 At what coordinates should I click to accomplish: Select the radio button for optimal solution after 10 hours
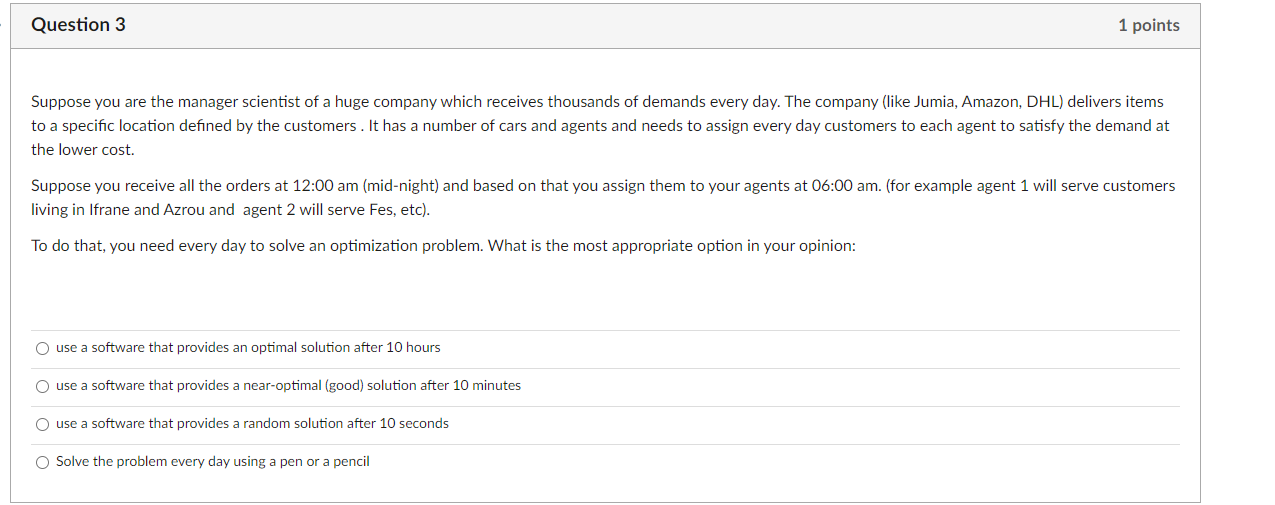click(42, 348)
